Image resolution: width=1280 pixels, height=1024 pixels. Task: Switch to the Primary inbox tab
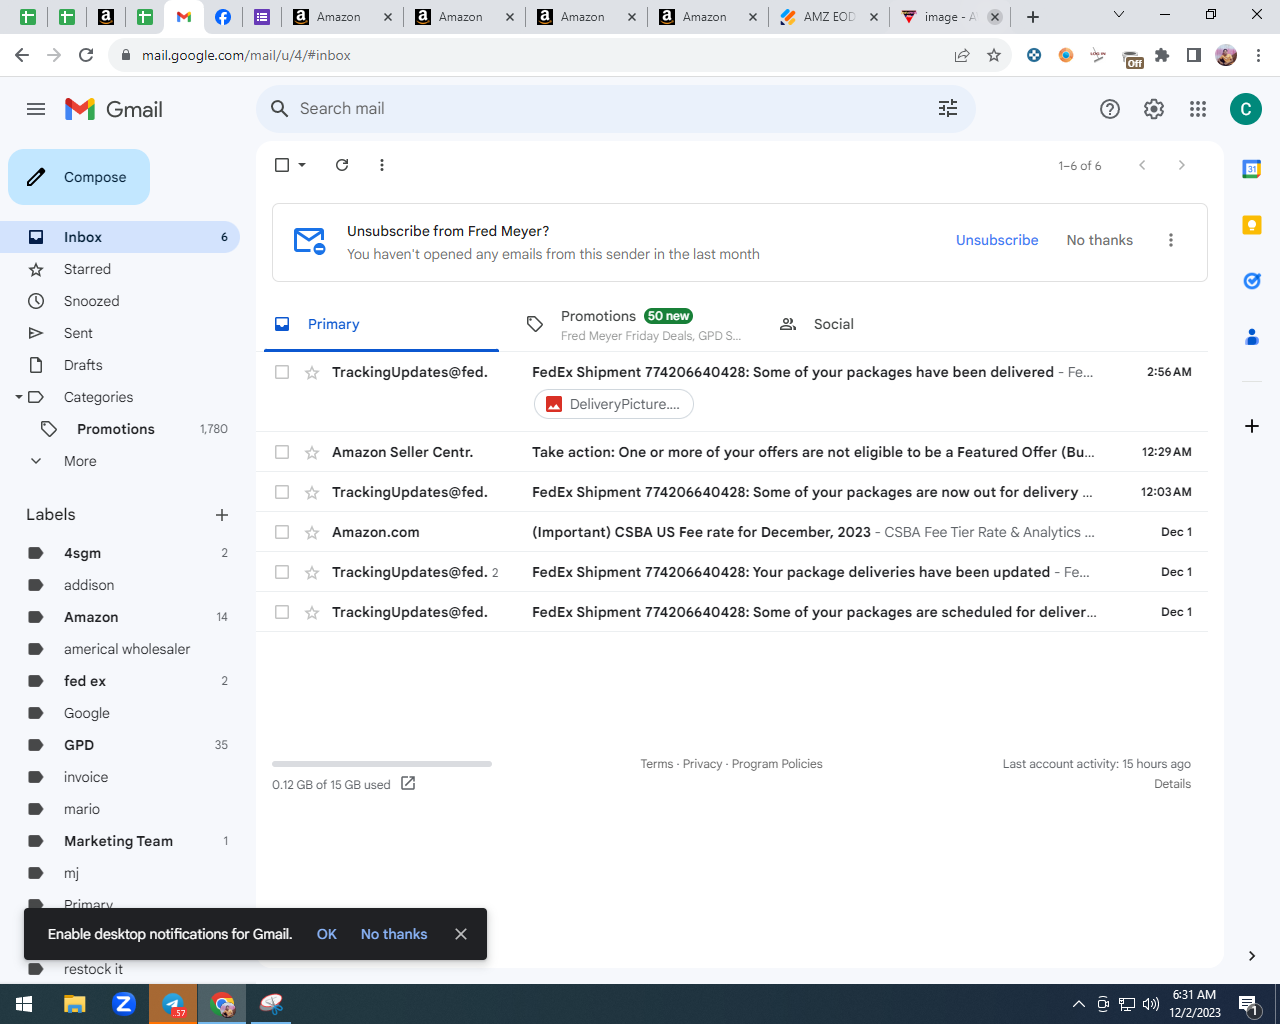coord(381,324)
